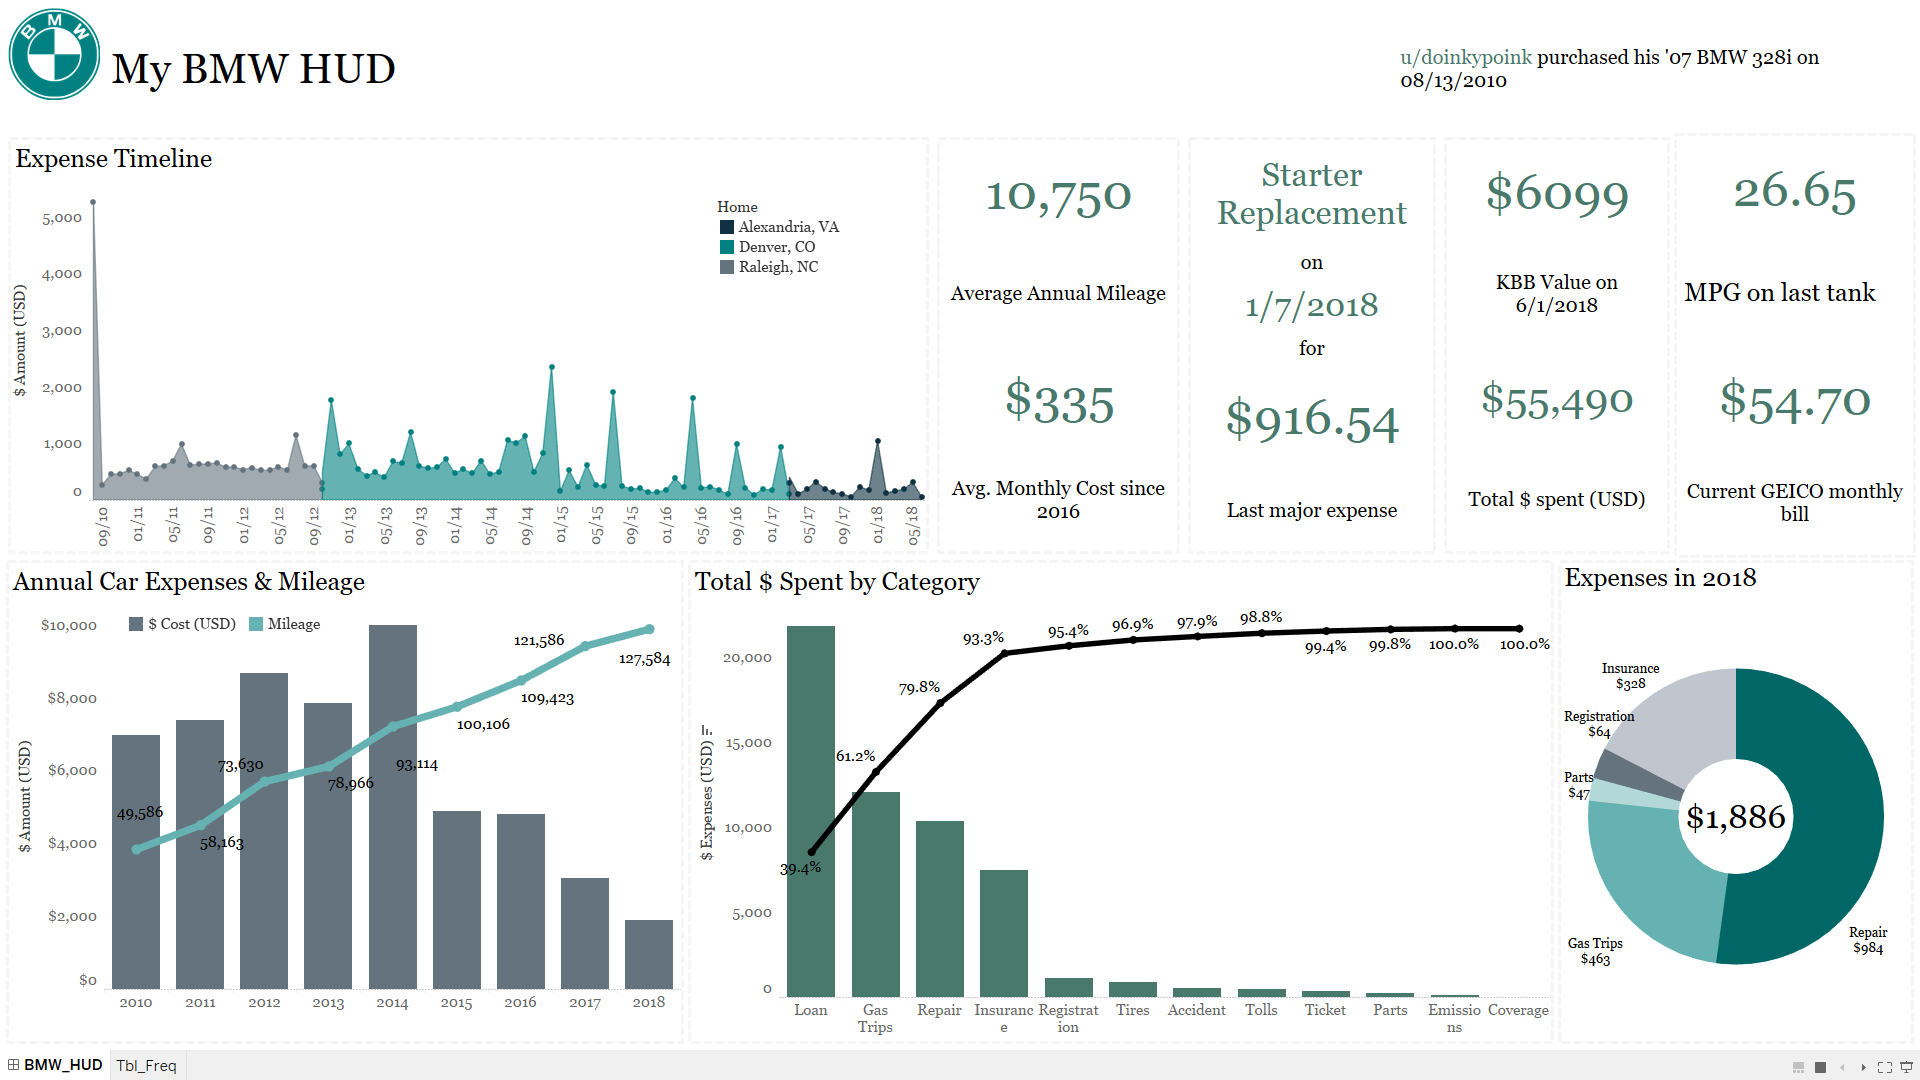Image resolution: width=1920 pixels, height=1080 pixels.
Task: Start presentation mode
Action: 1906,1067
